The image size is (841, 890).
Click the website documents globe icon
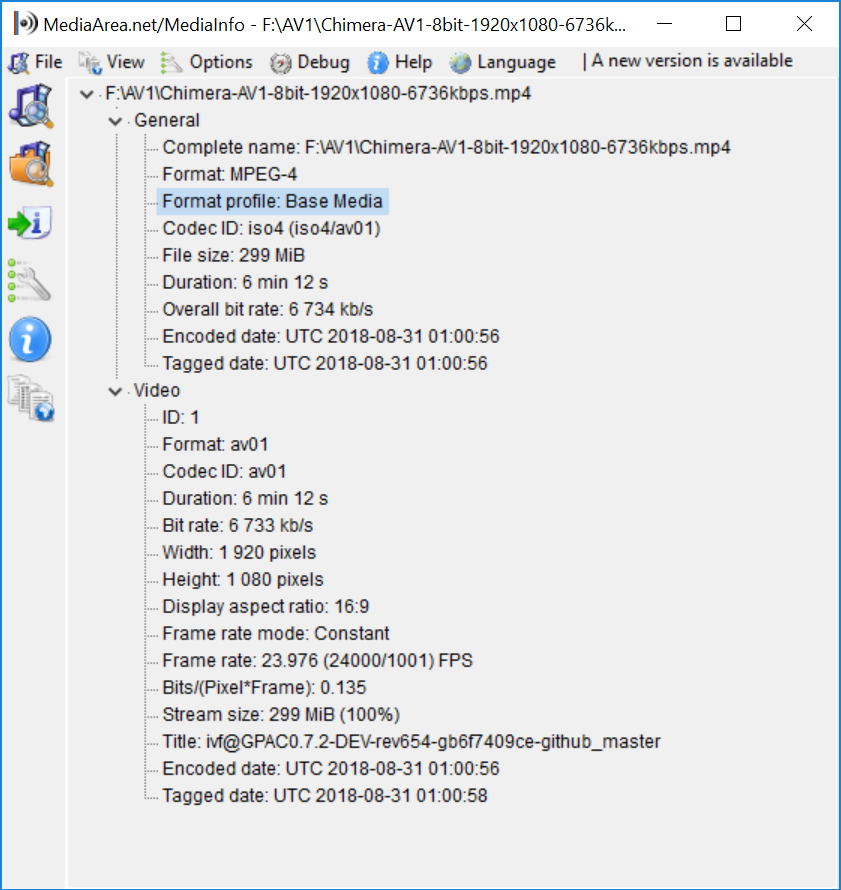[x=31, y=398]
